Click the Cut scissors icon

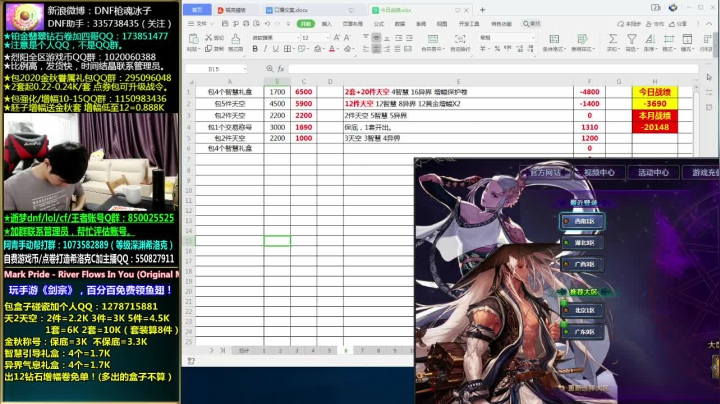(x=209, y=38)
